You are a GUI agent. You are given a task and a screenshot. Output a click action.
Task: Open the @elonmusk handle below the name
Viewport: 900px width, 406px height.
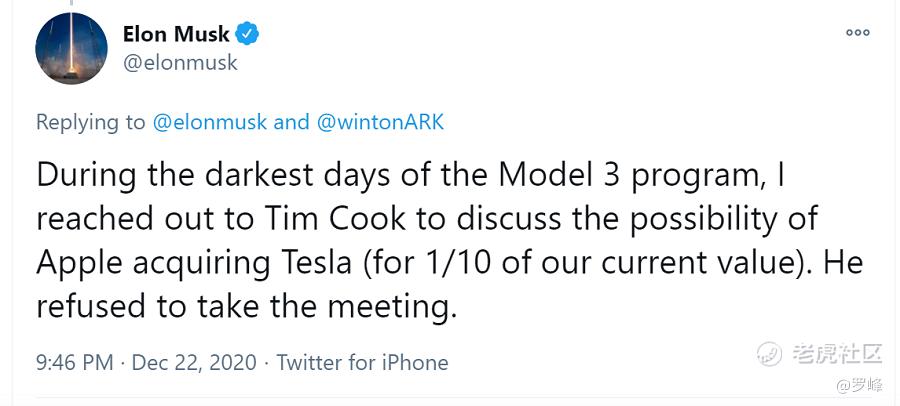point(180,62)
